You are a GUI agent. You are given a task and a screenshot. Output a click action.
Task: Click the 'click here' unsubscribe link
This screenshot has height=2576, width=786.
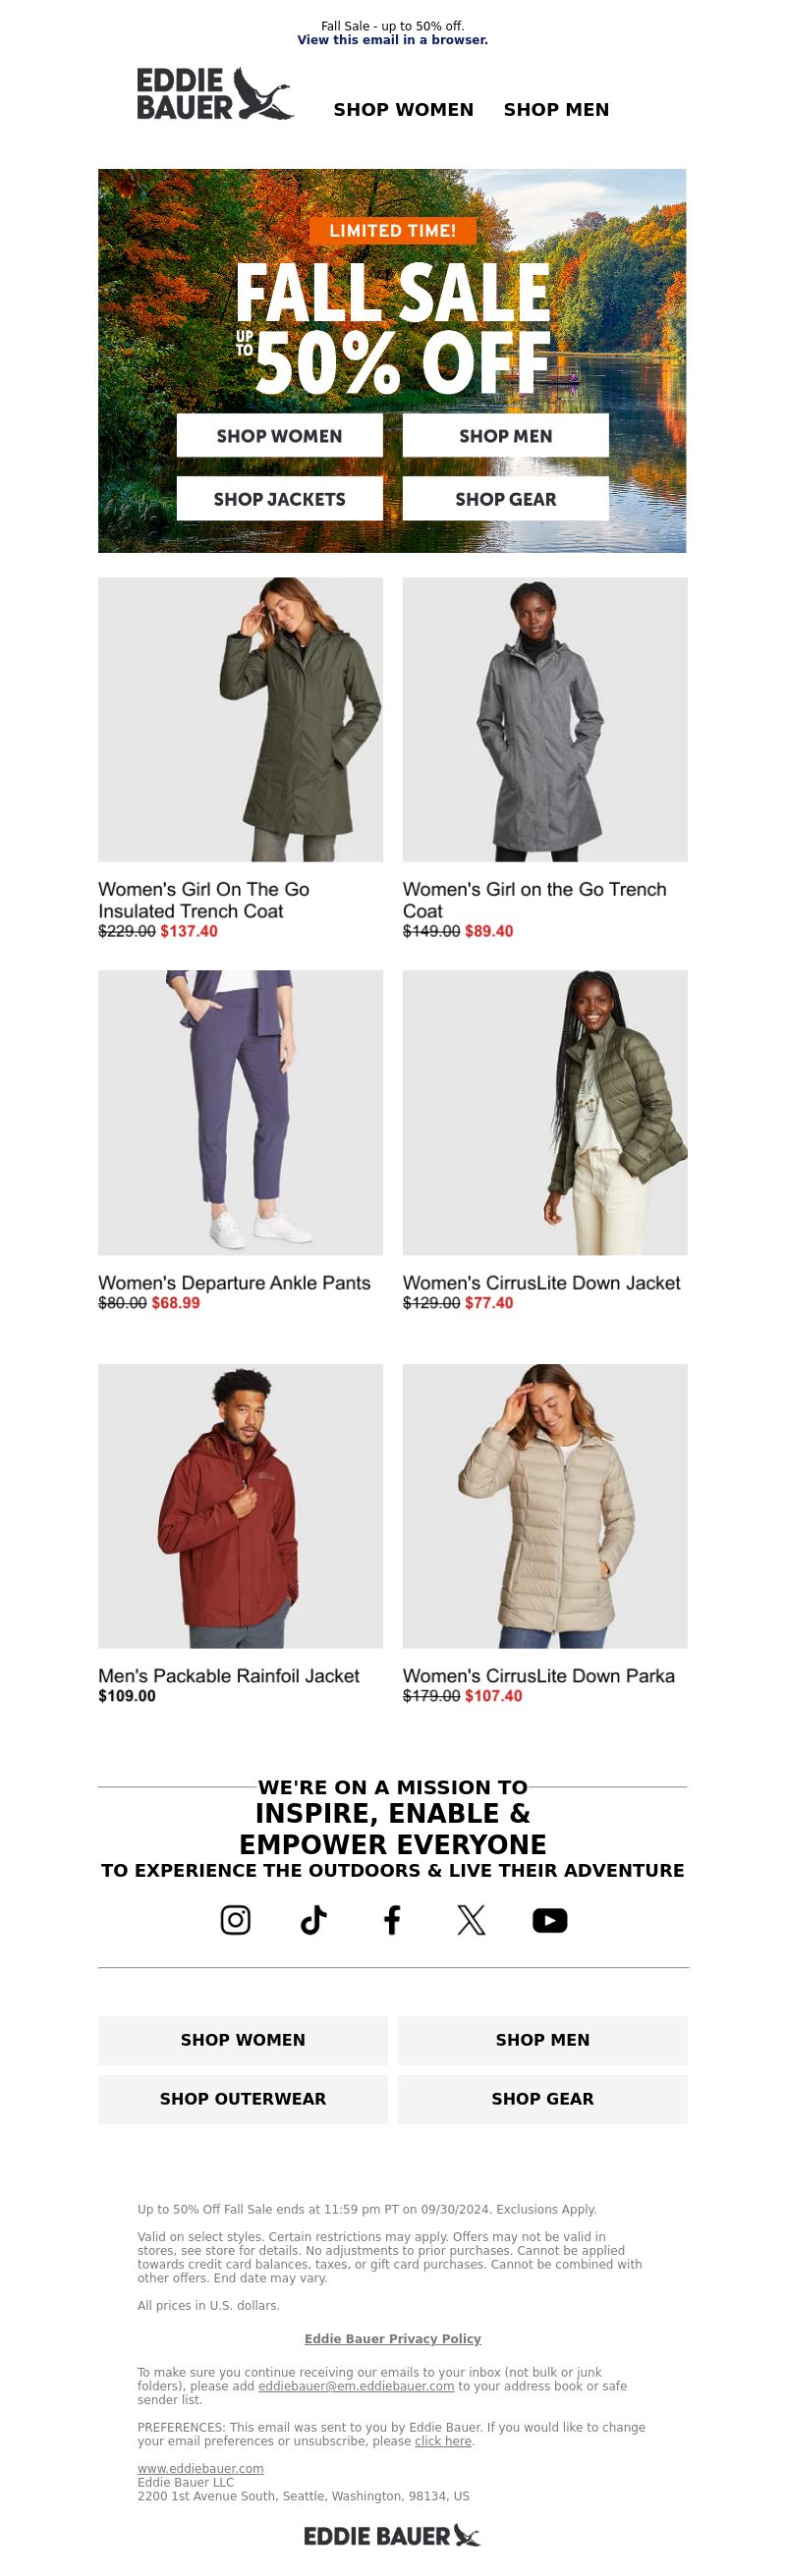click(443, 2440)
